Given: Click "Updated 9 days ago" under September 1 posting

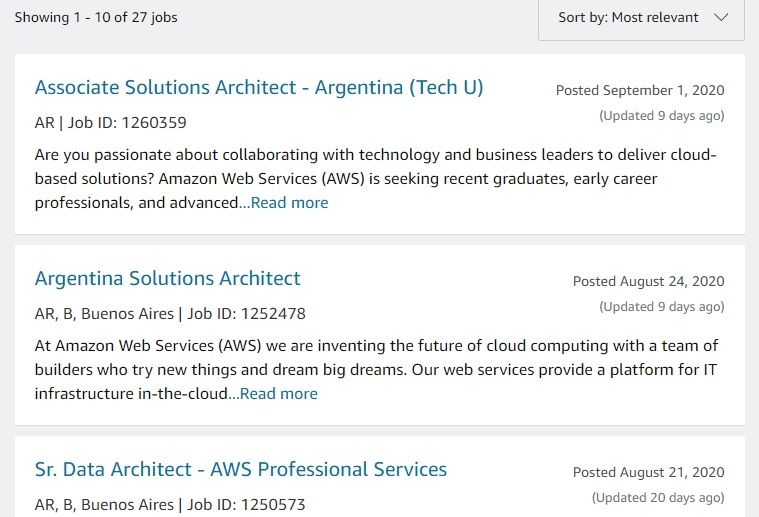Looking at the screenshot, I should pyautogui.click(x=662, y=116).
